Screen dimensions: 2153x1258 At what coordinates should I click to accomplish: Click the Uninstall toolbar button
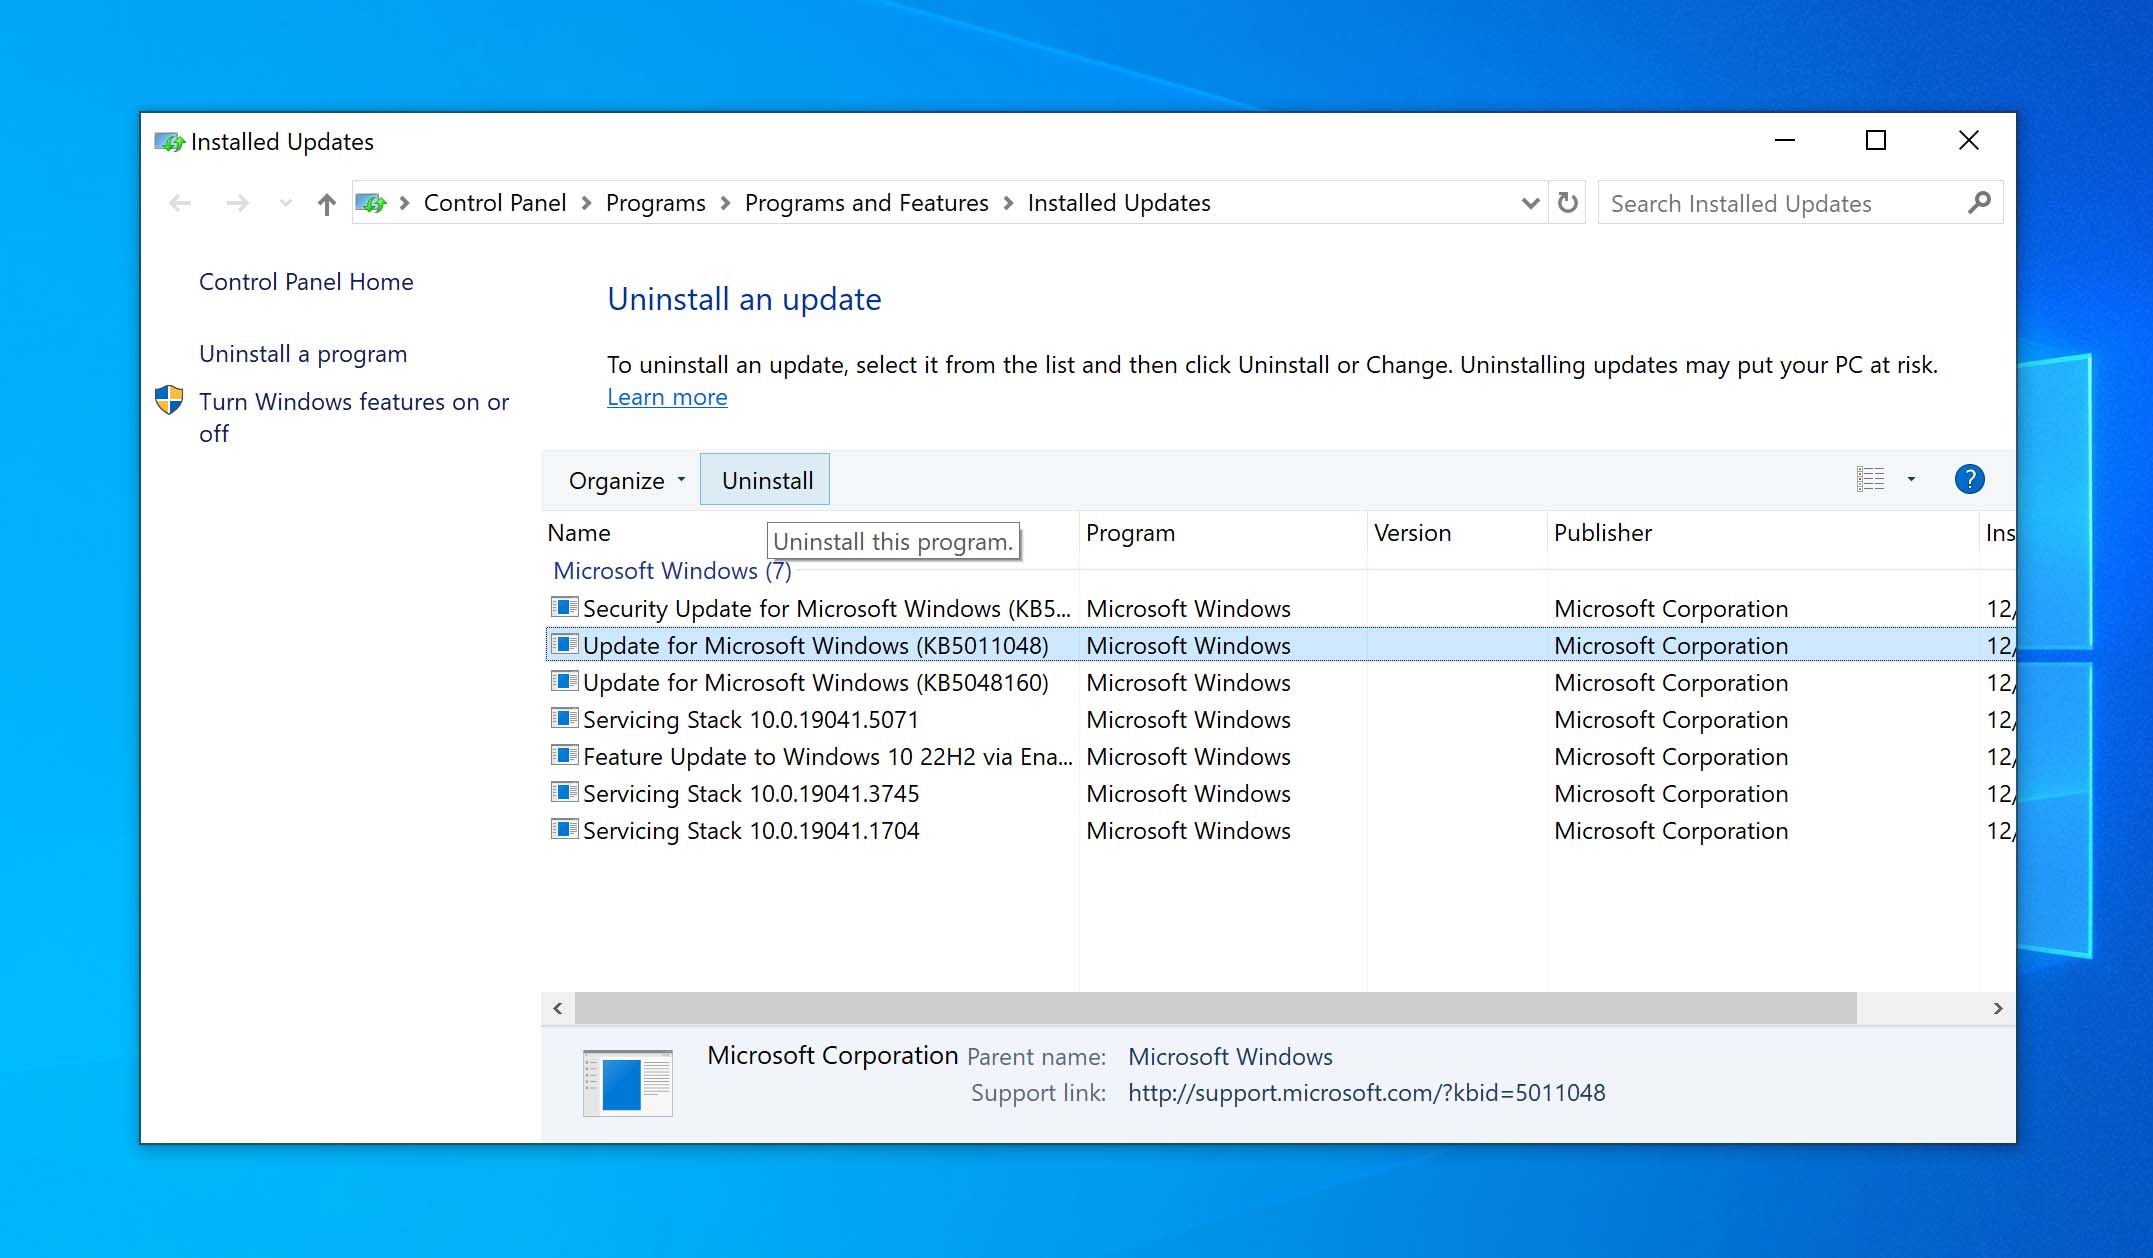[766, 480]
